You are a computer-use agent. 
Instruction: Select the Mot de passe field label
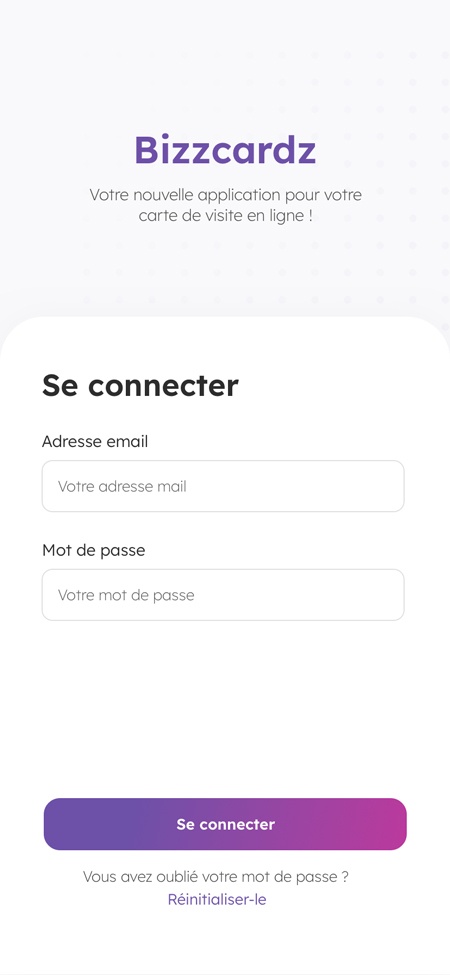[x=93, y=550]
